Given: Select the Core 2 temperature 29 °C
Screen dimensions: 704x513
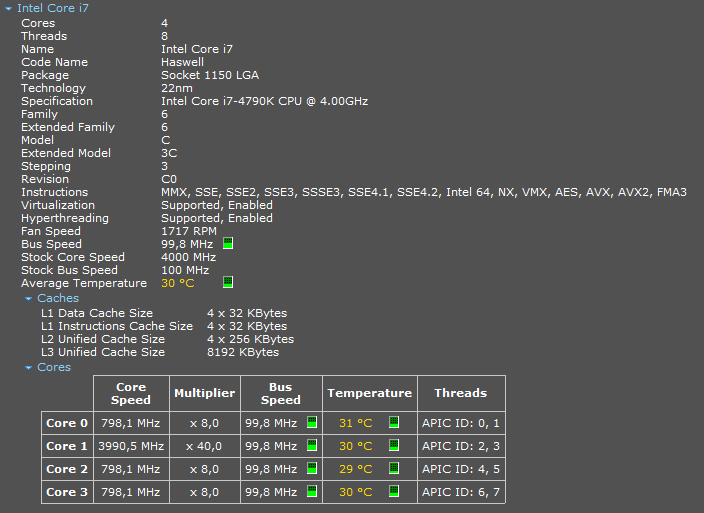Looking at the screenshot, I should [x=356, y=469].
